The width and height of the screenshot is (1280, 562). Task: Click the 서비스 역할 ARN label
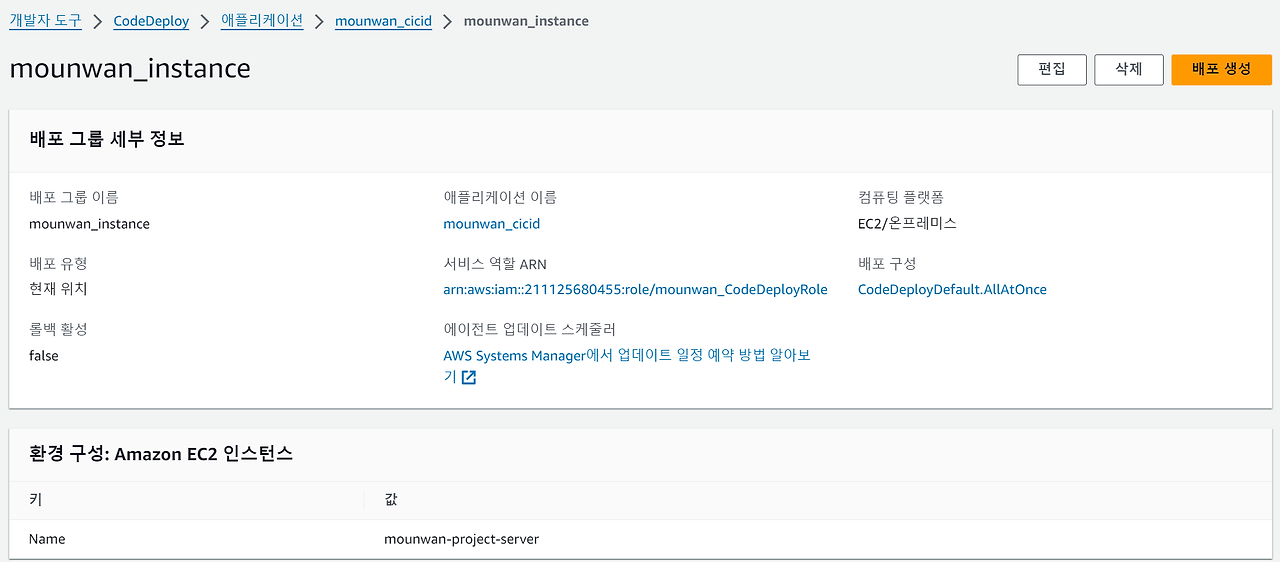(495, 264)
